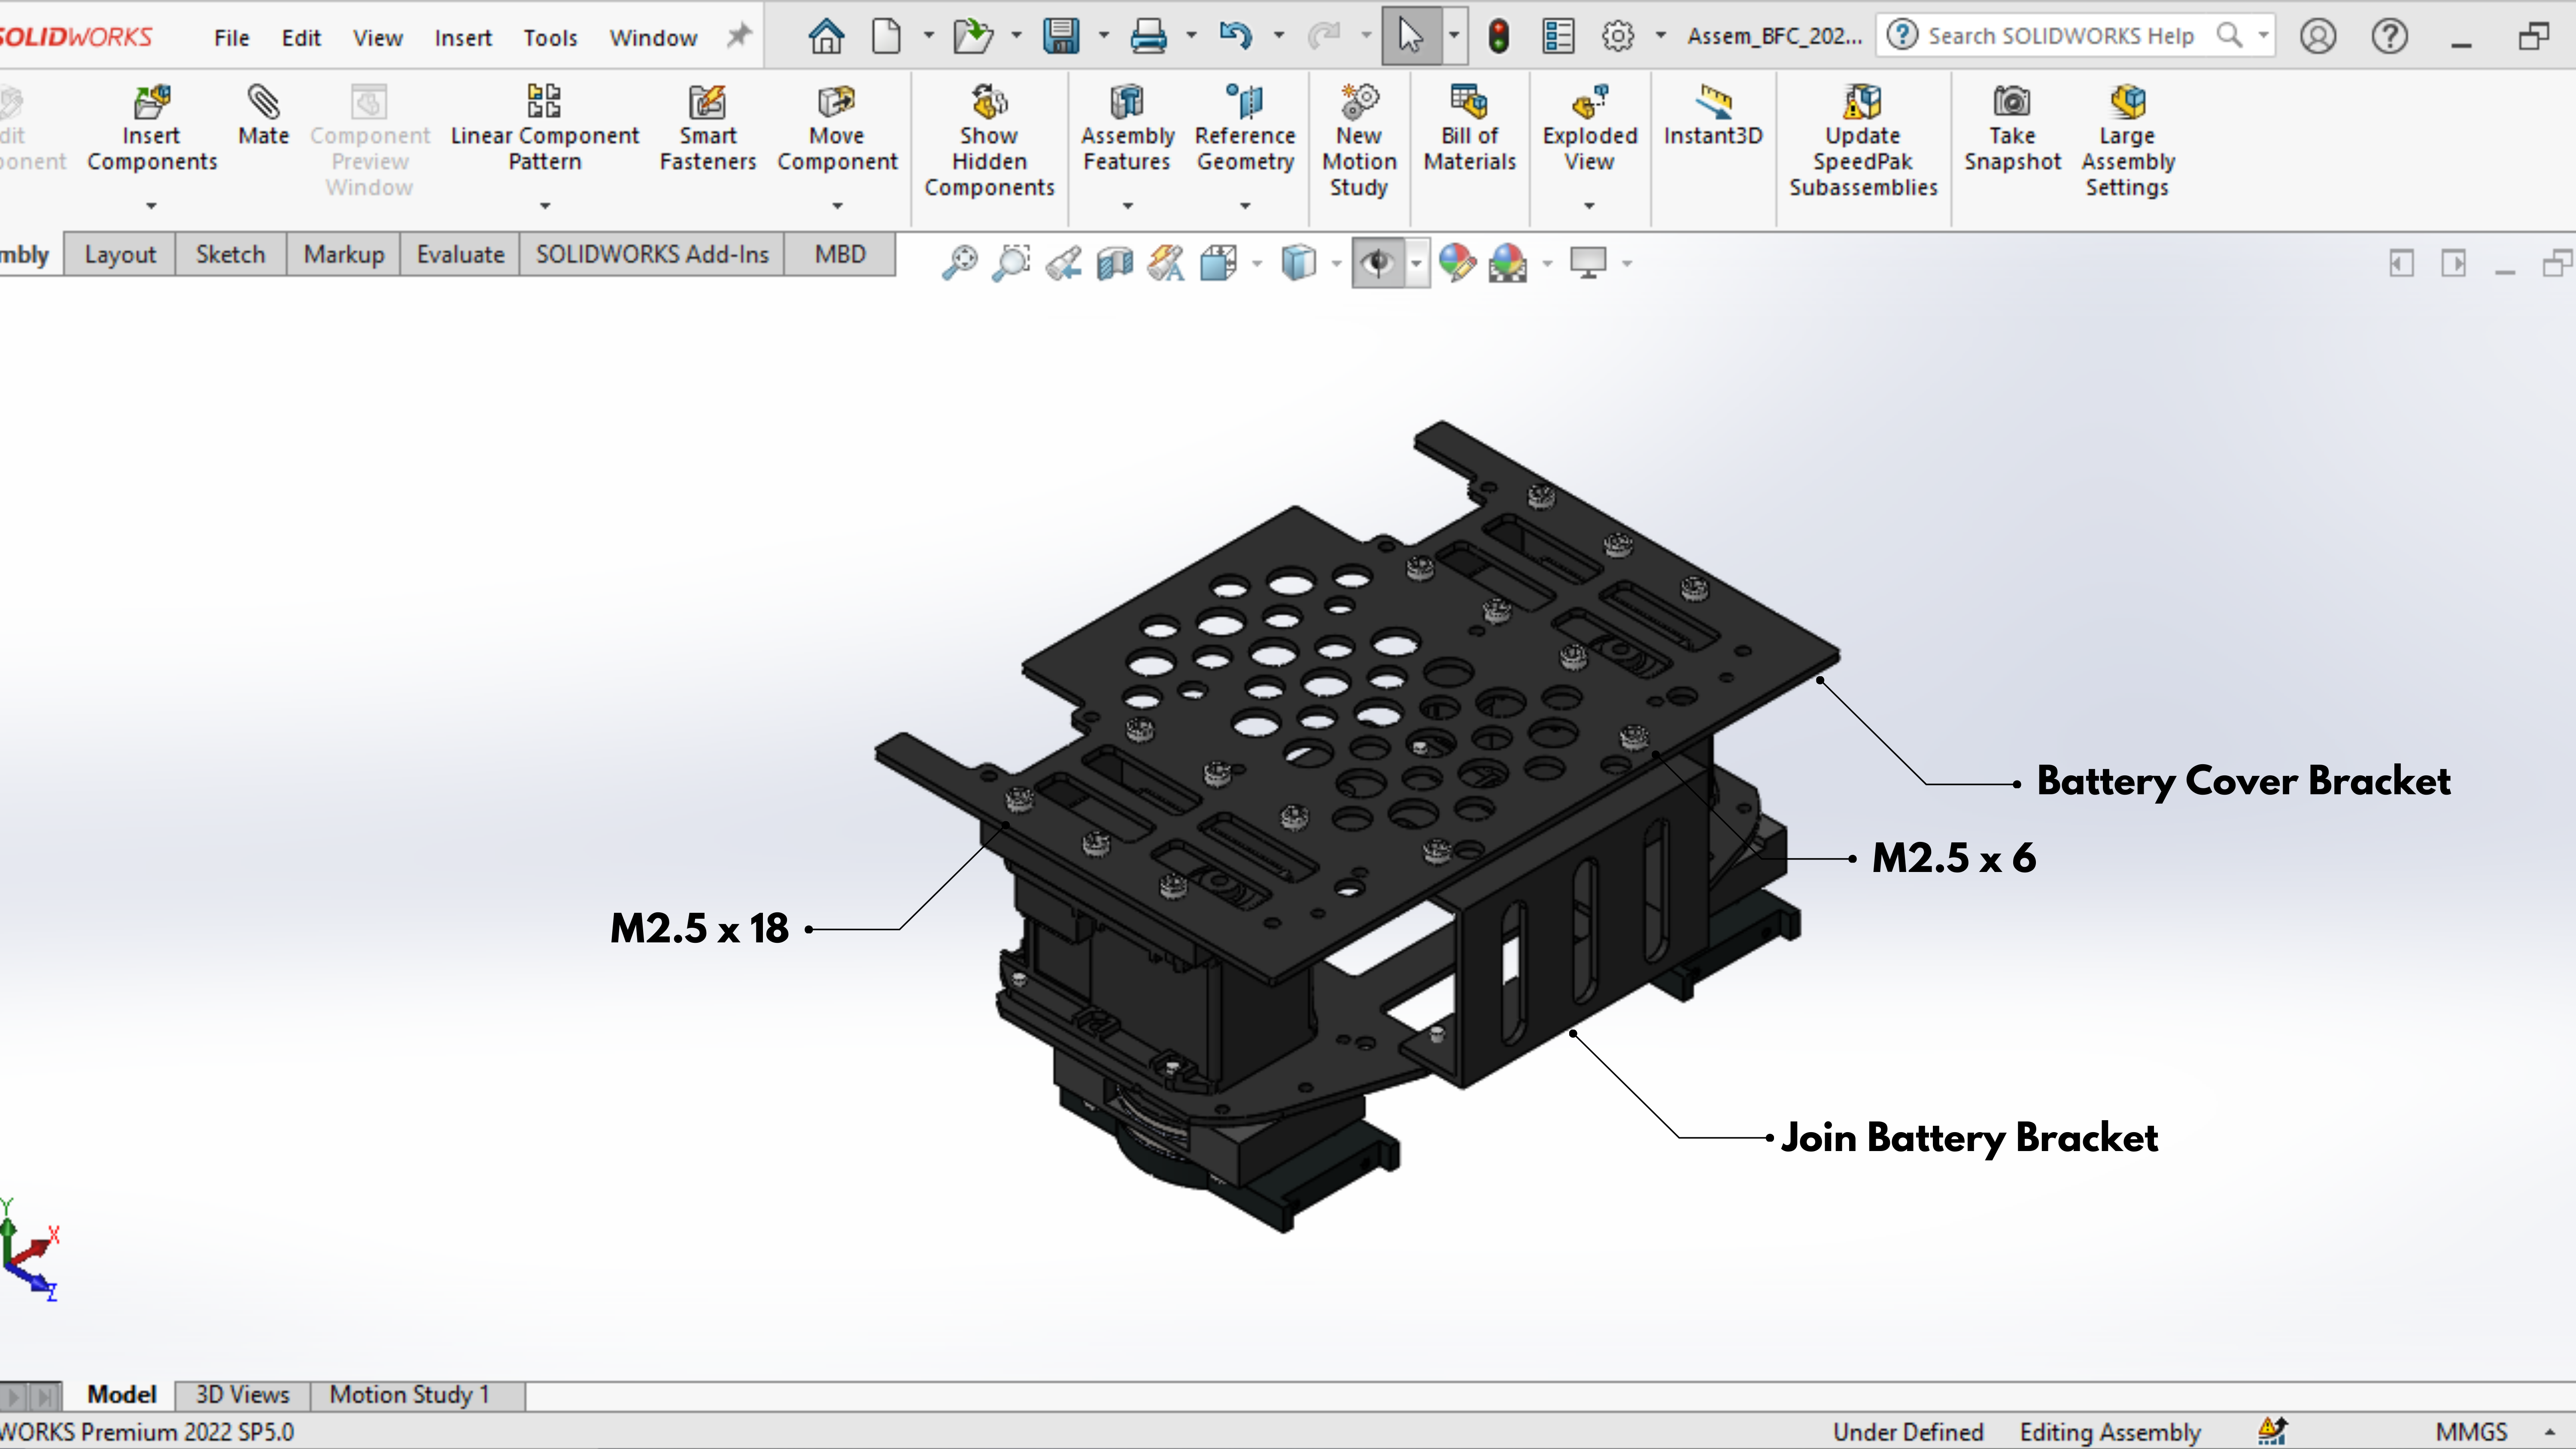Expand Assembly Features dropdown arrow
This screenshot has height=1449, width=2576.
1128,206
